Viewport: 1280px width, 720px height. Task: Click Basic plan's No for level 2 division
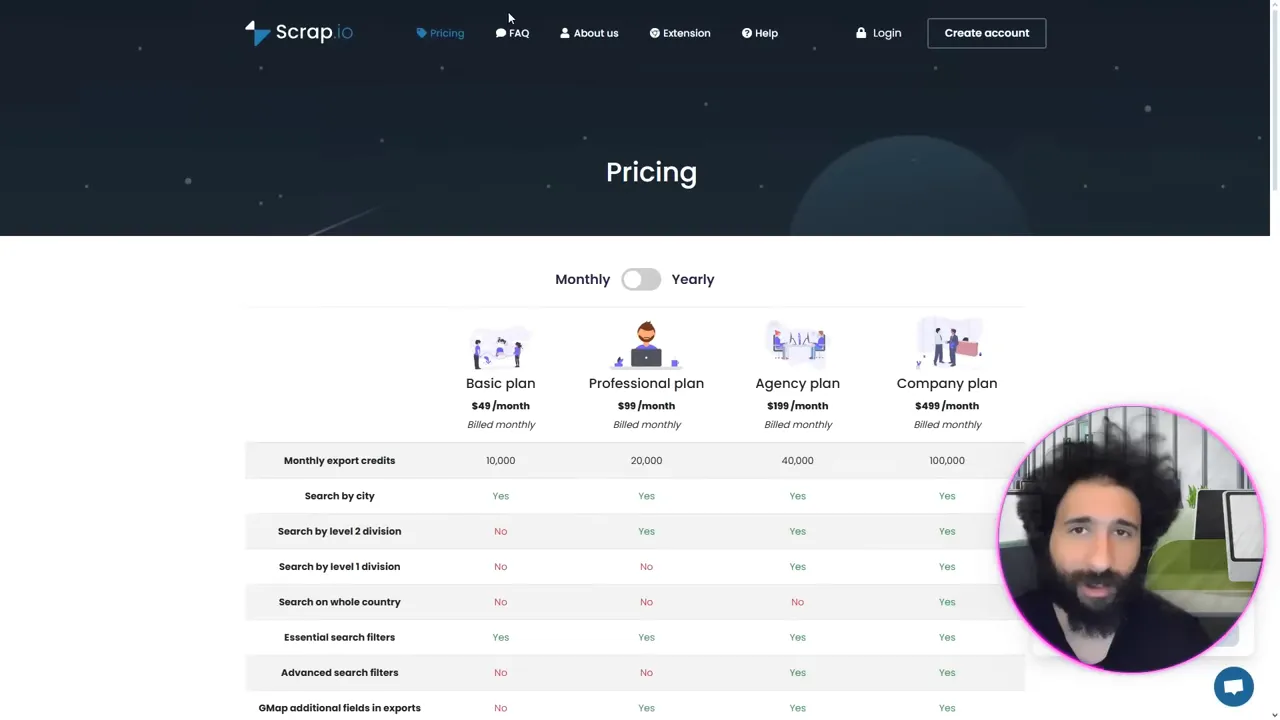[x=500, y=531]
